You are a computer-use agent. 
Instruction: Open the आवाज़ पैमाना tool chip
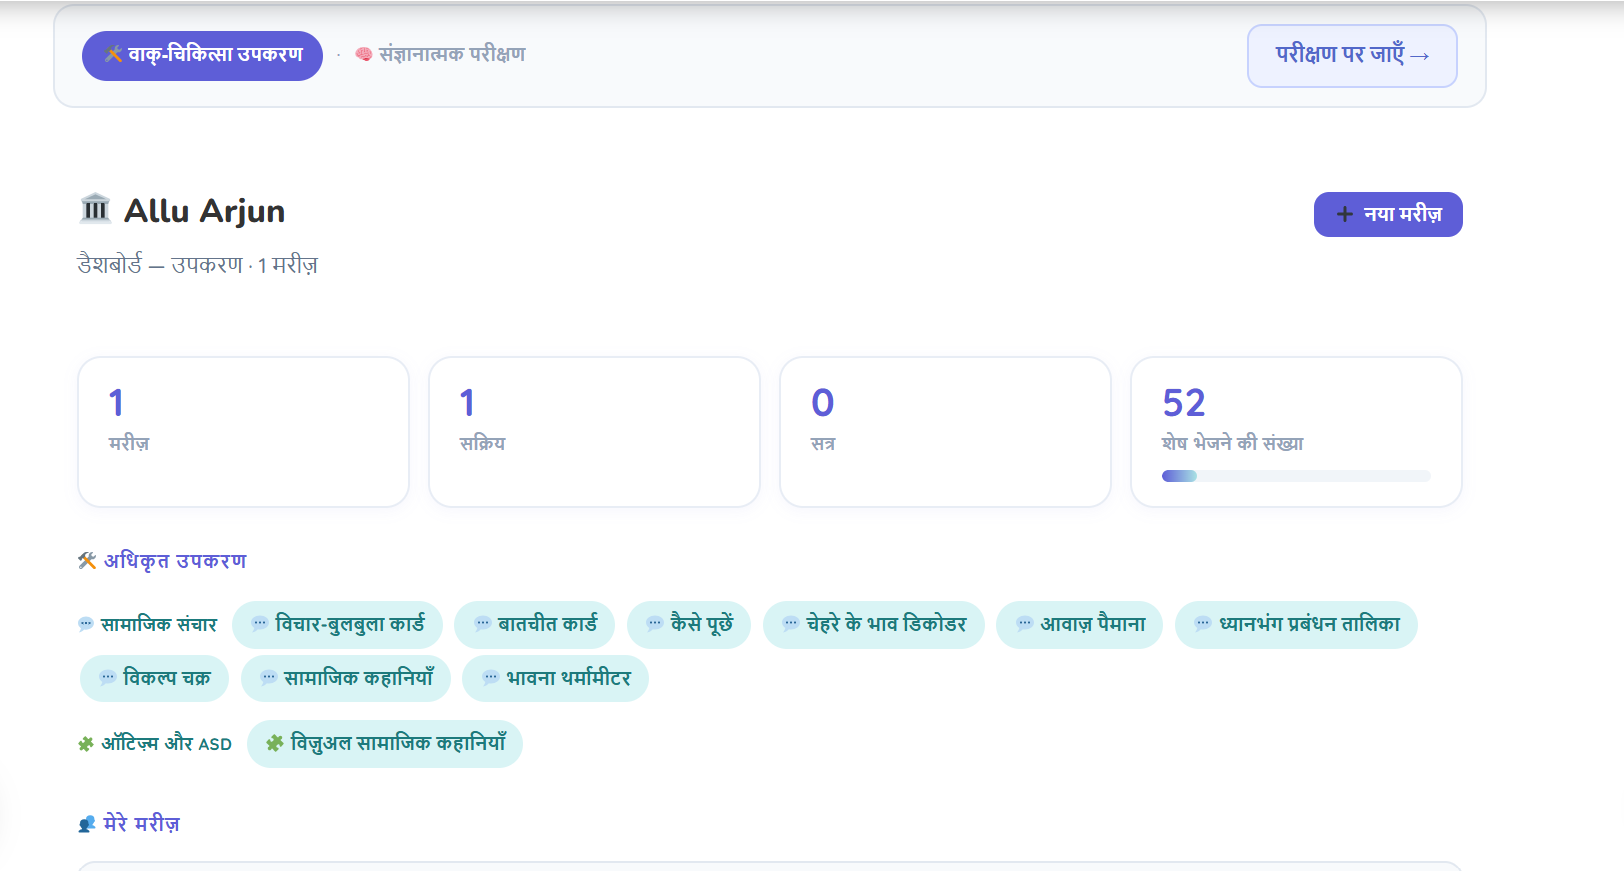pos(1080,625)
